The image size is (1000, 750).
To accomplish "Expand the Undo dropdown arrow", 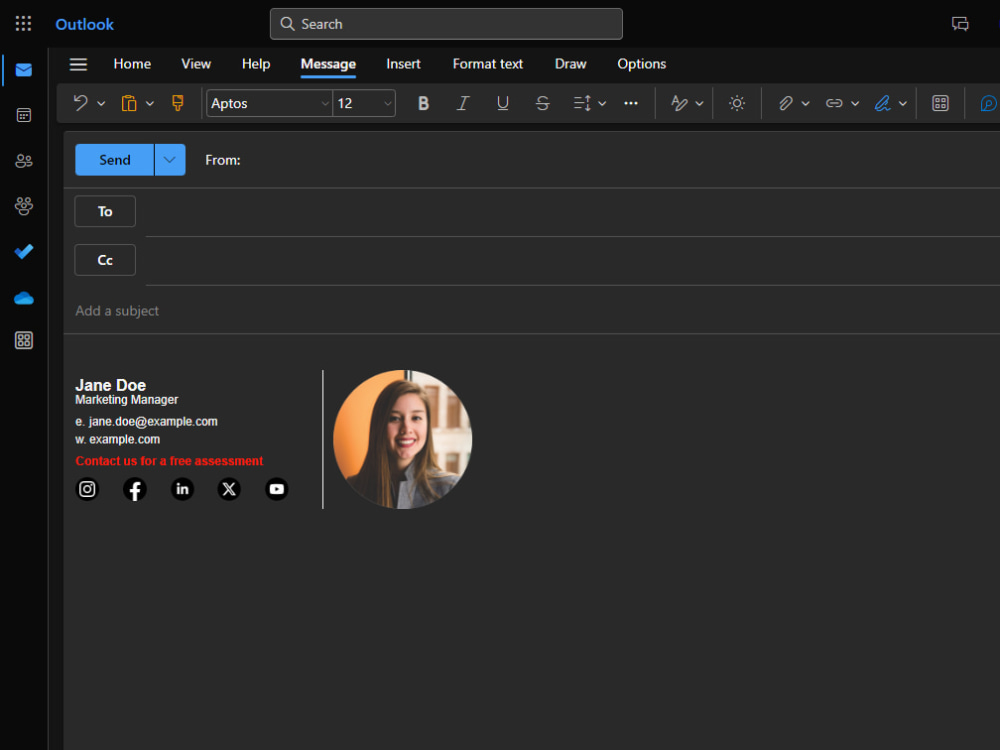I will click(101, 103).
